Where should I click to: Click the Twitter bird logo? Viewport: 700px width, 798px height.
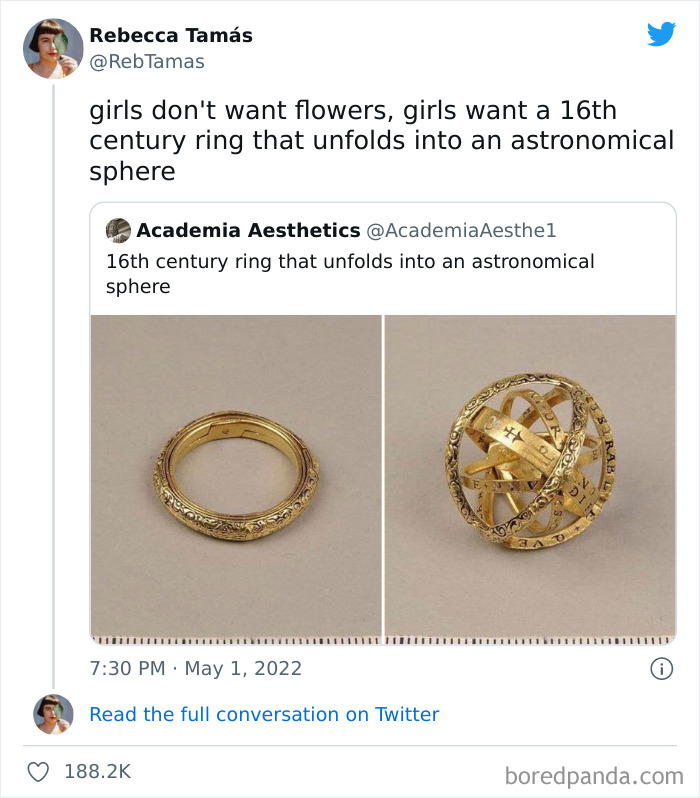click(661, 34)
